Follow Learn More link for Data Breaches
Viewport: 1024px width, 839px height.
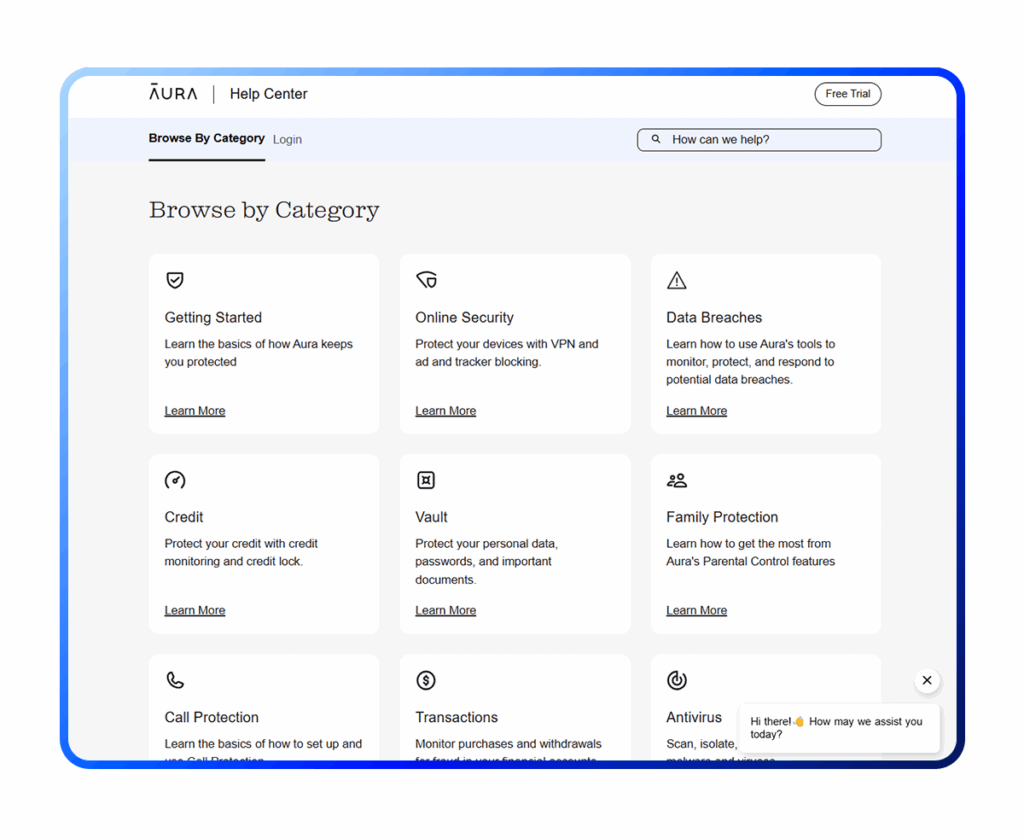tap(697, 411)
